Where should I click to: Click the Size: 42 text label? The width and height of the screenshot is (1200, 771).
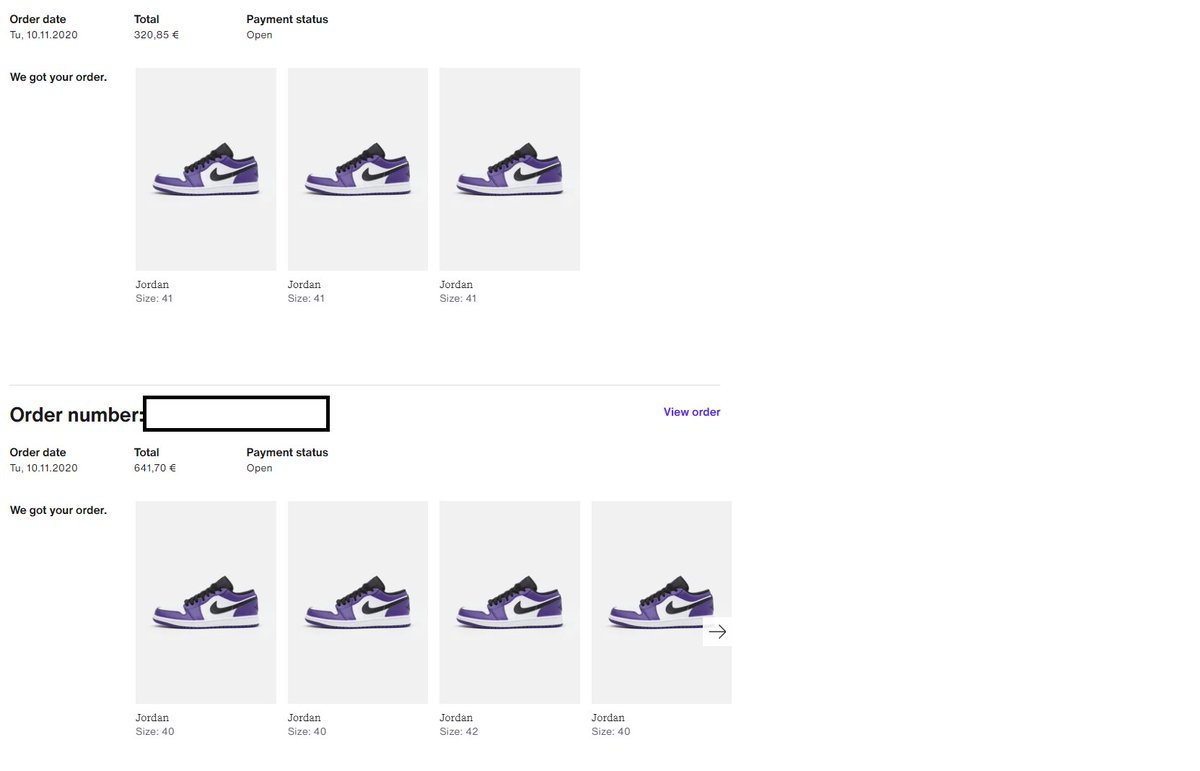pos(458,731)
